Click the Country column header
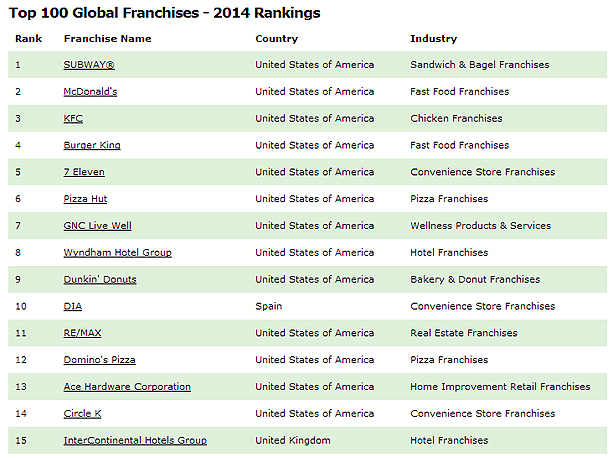The width and height of the screenshot is (616, 458). tap(276, 39)
